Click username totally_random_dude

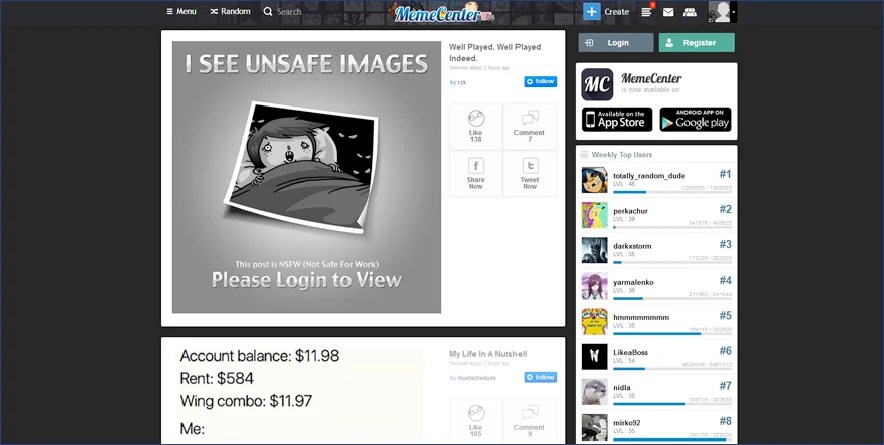649,176
